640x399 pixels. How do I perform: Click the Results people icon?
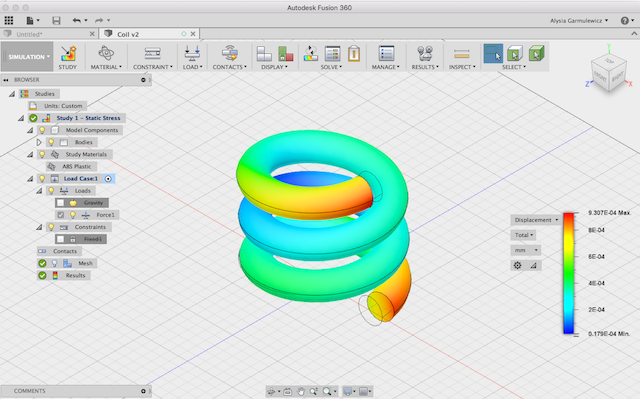tap(425, 53)
